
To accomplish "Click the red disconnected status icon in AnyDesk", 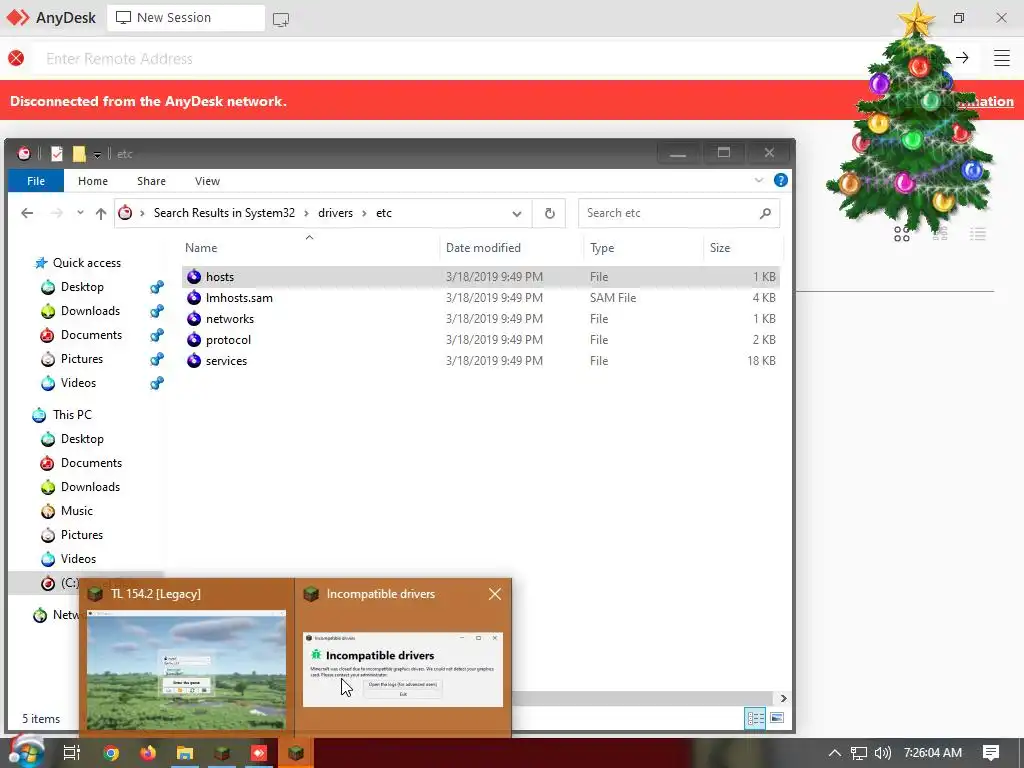I will (x=16, y=58).
